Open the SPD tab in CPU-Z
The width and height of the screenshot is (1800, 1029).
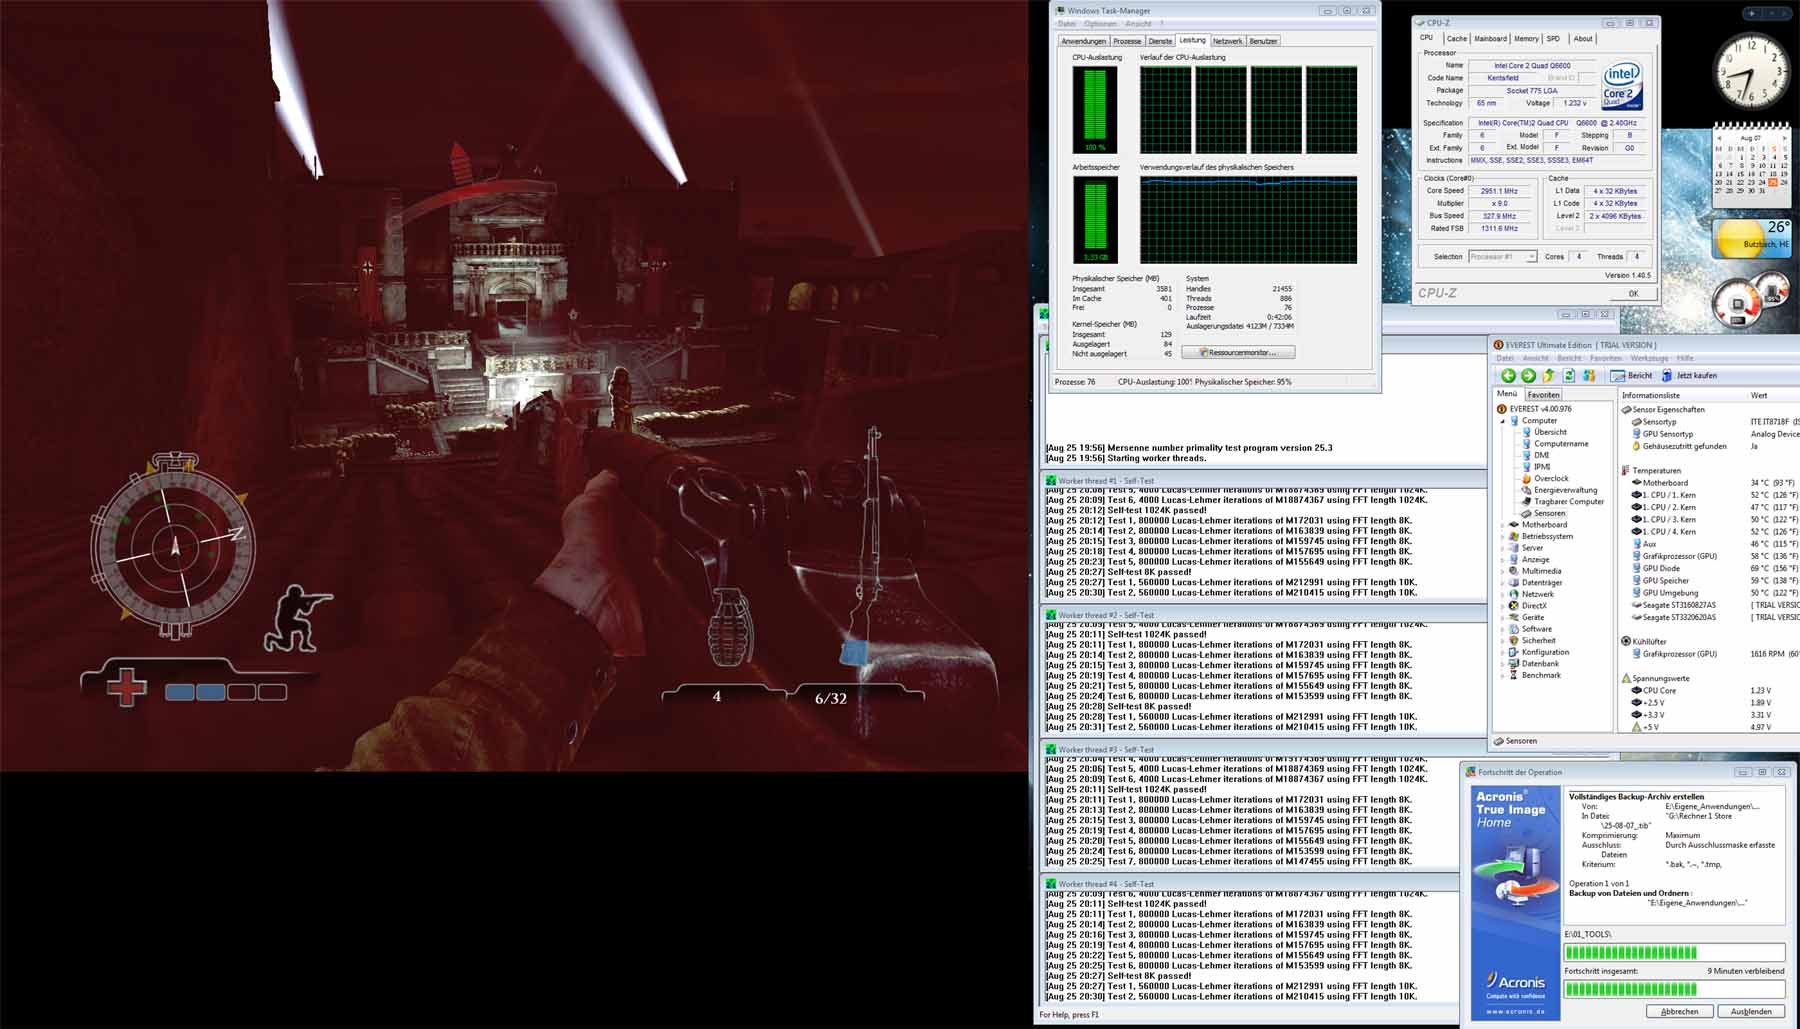point(1553,39)
